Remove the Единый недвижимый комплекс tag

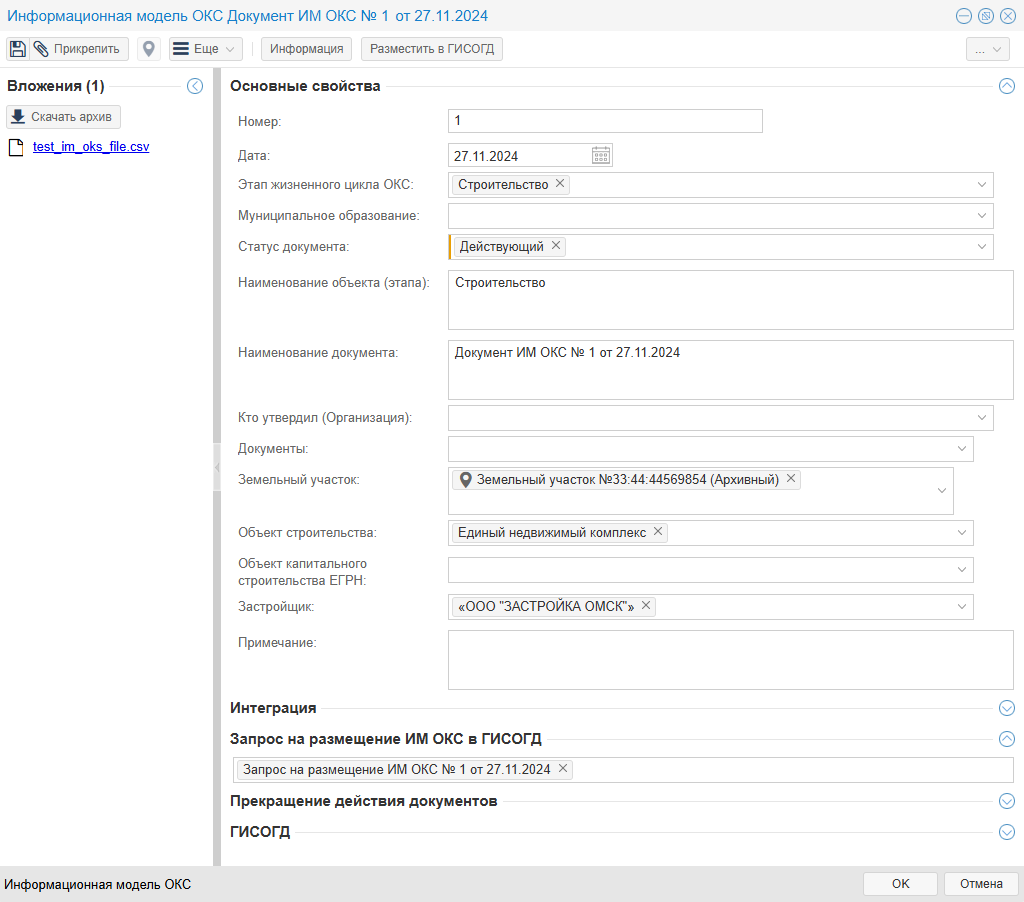[x=658, y=532]
